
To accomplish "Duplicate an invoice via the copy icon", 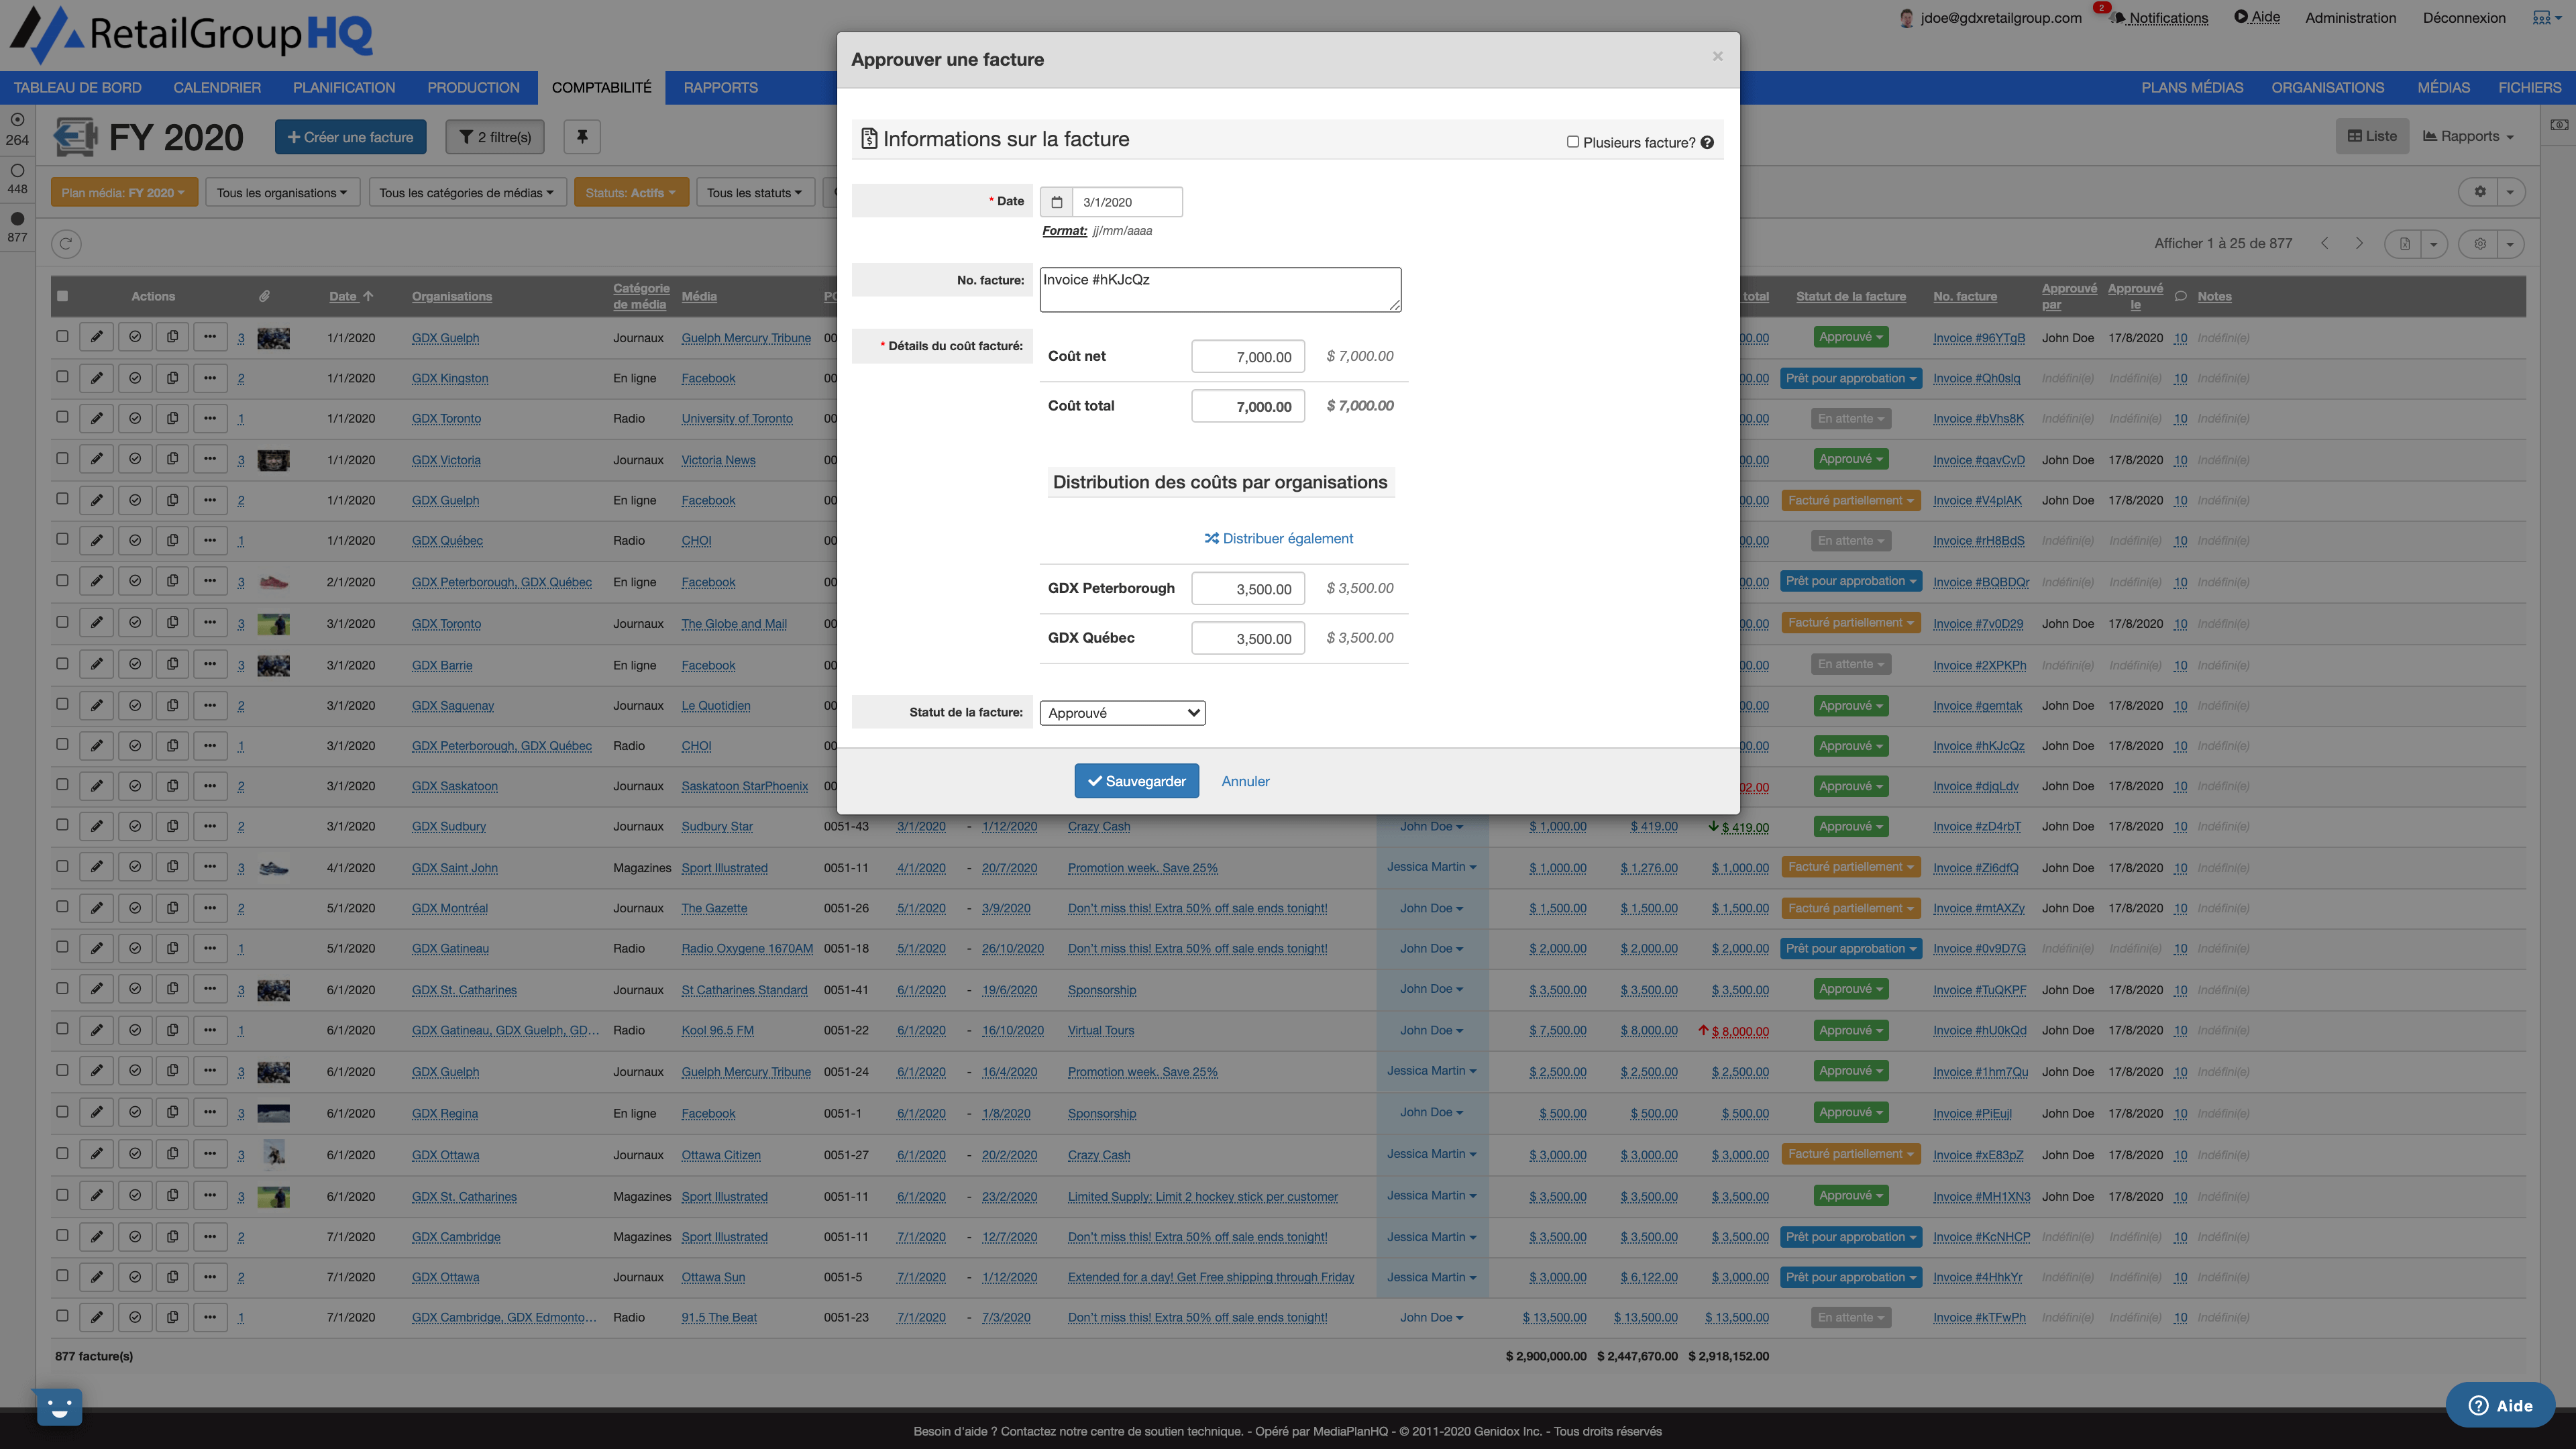I will tap(172, 337).
